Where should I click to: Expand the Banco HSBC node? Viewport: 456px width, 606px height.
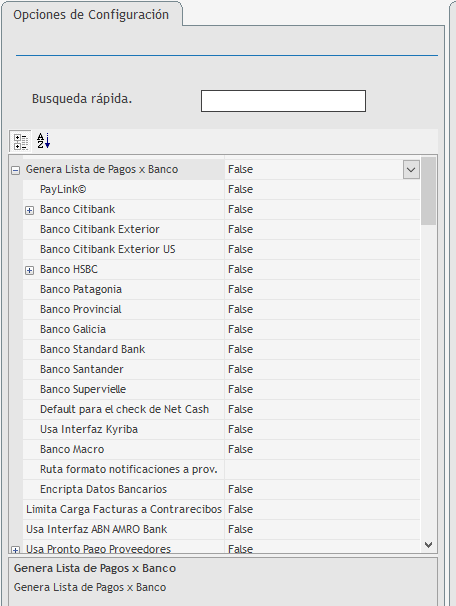point(29,270)
